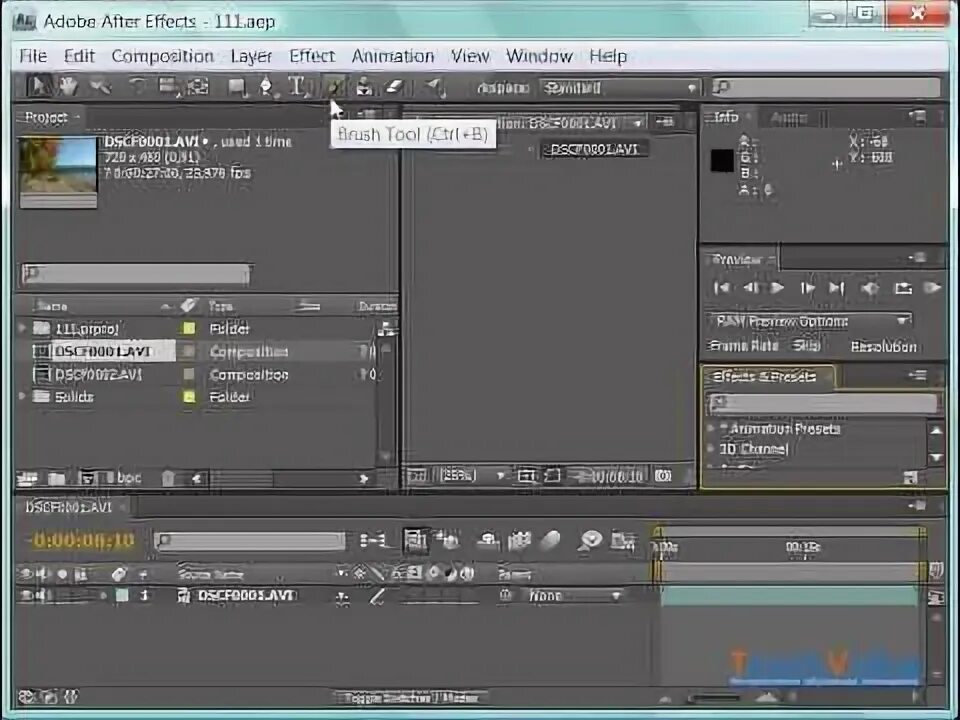960x720 pixels.
Task: Click the Effects & Presets search field
Action: 823,403
